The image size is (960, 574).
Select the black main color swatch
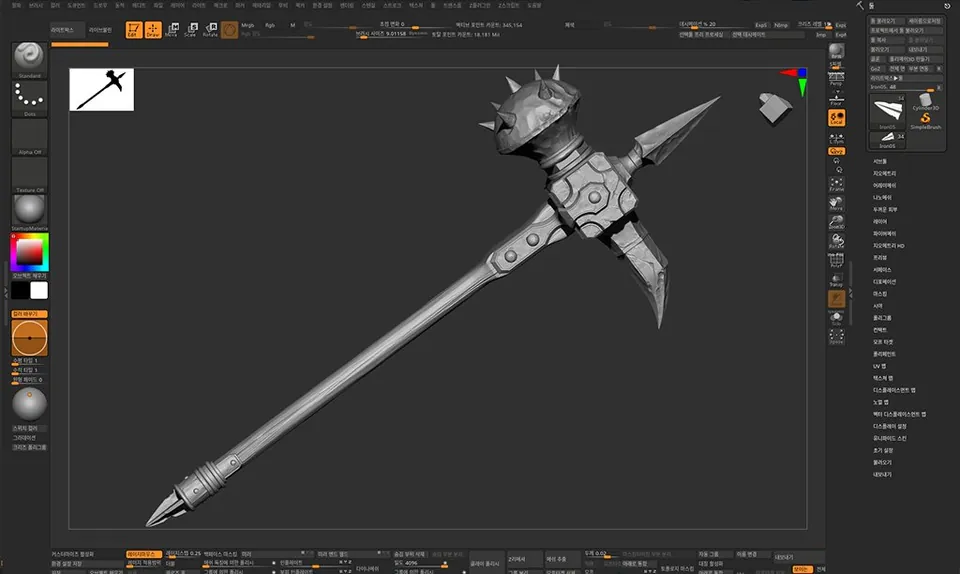pos(20,290)
